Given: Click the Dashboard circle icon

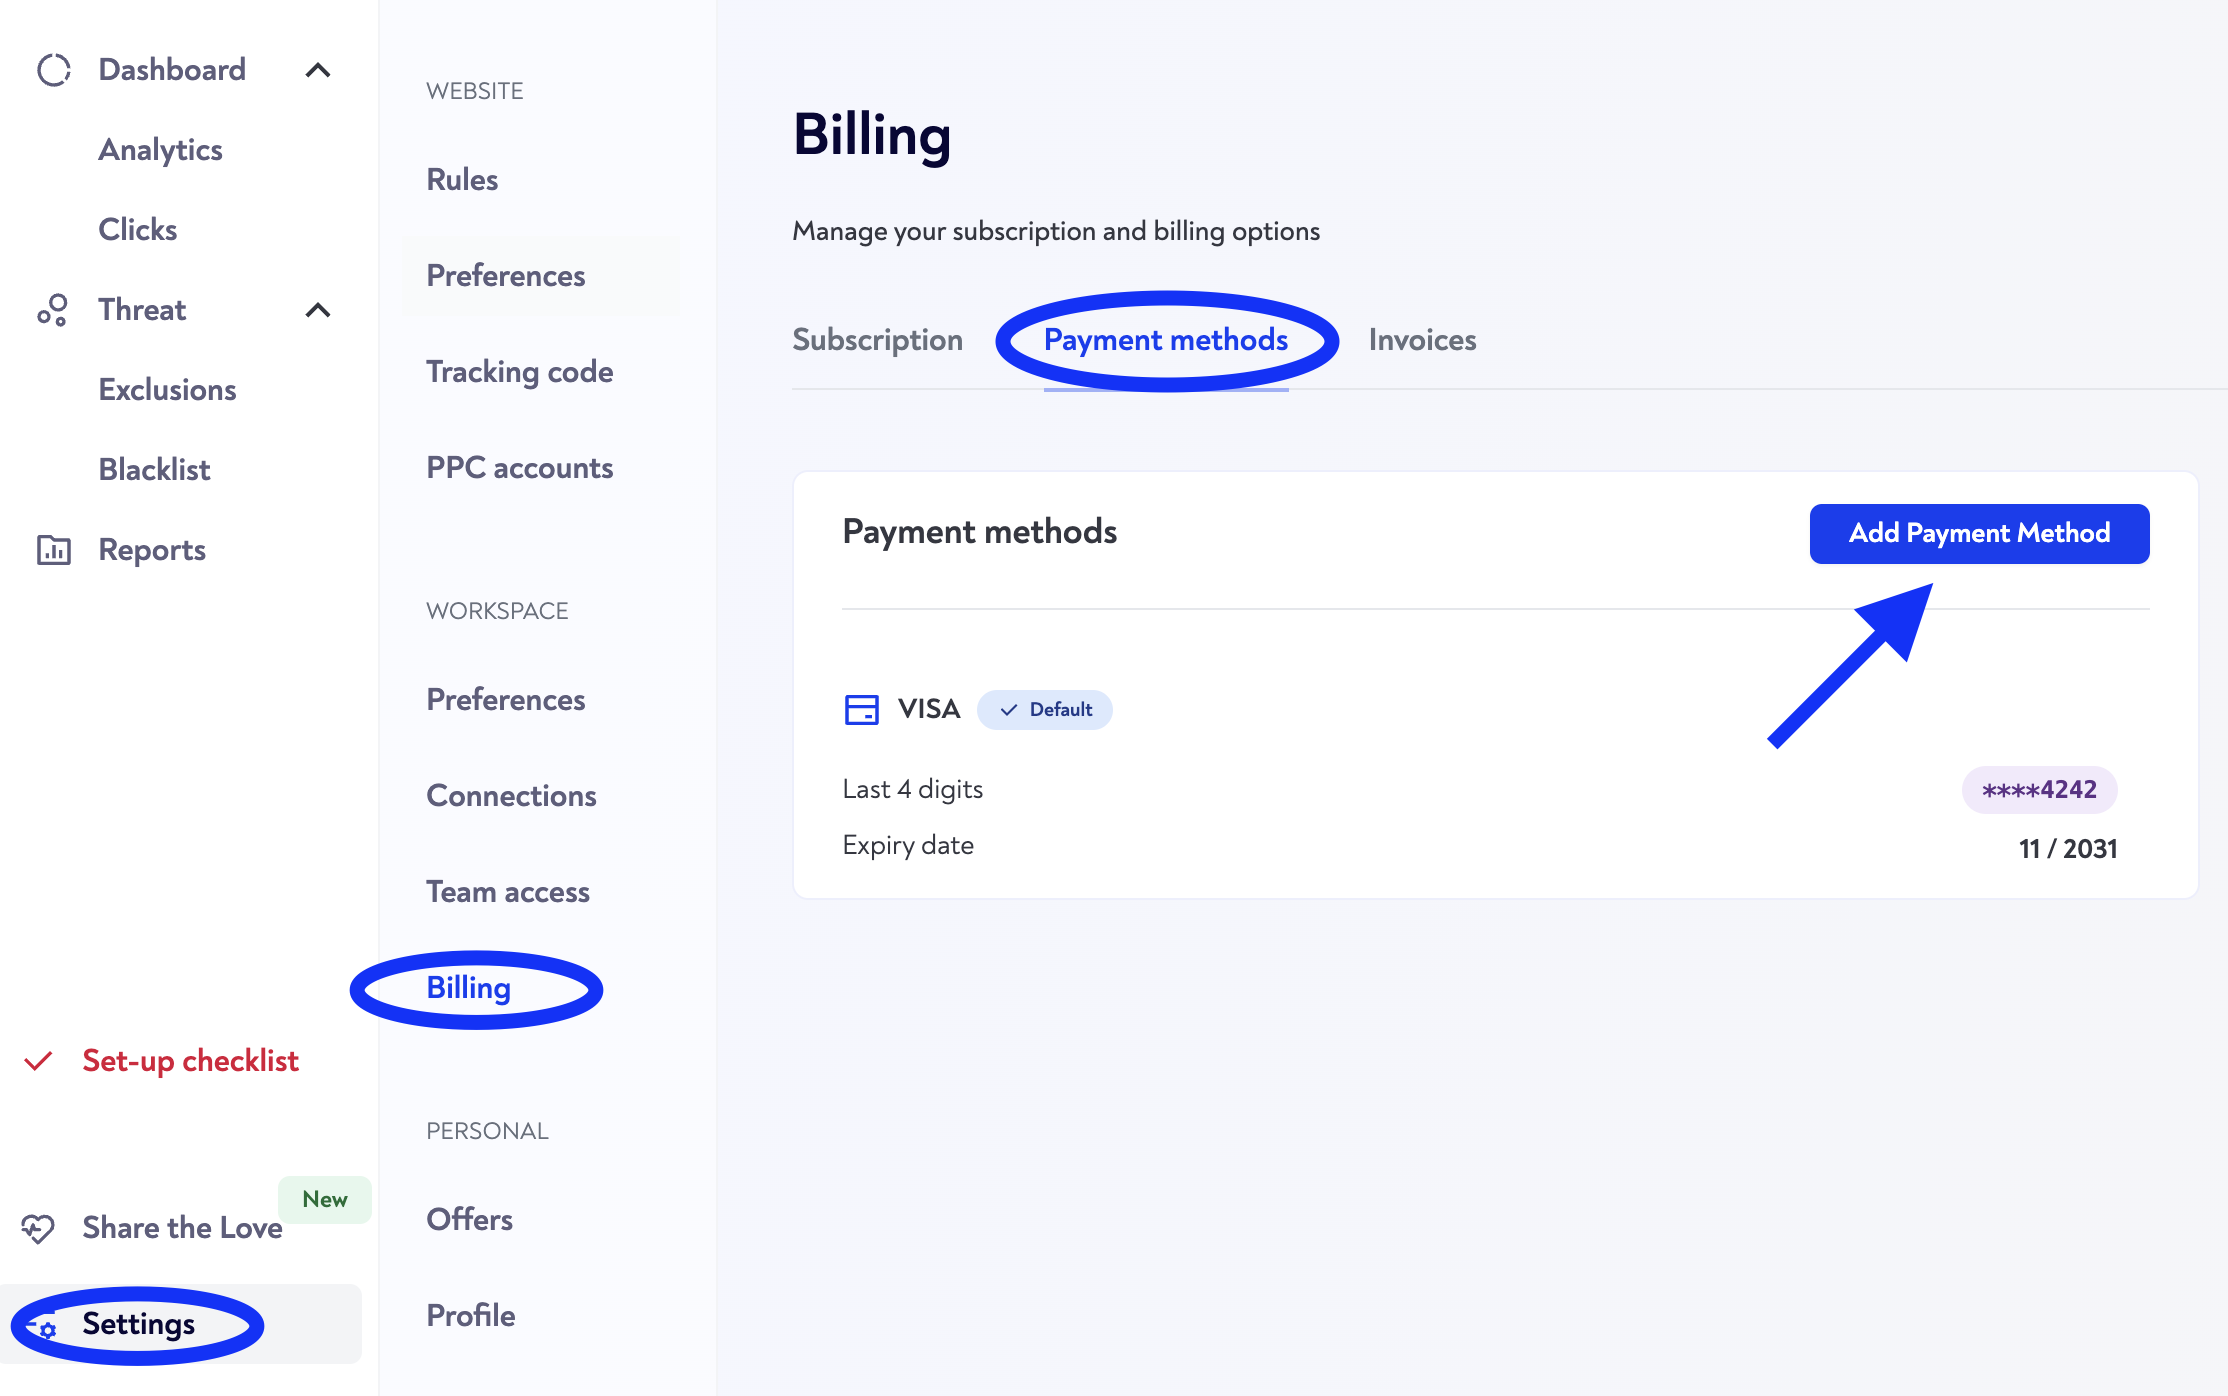Looking at the screenshot, I should point(54,70).
